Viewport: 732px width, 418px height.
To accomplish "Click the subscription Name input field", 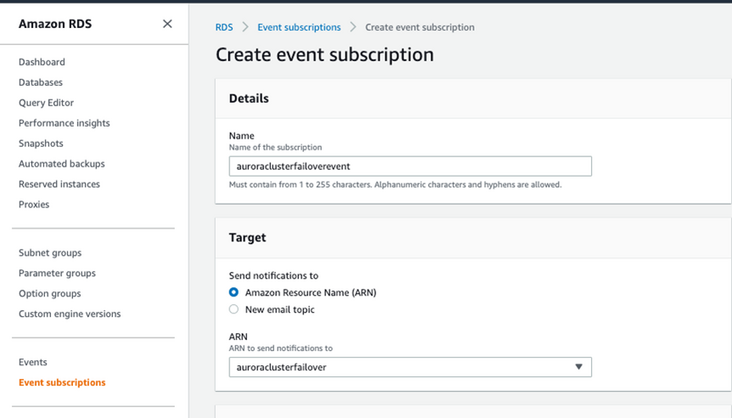I will (410, 166).
